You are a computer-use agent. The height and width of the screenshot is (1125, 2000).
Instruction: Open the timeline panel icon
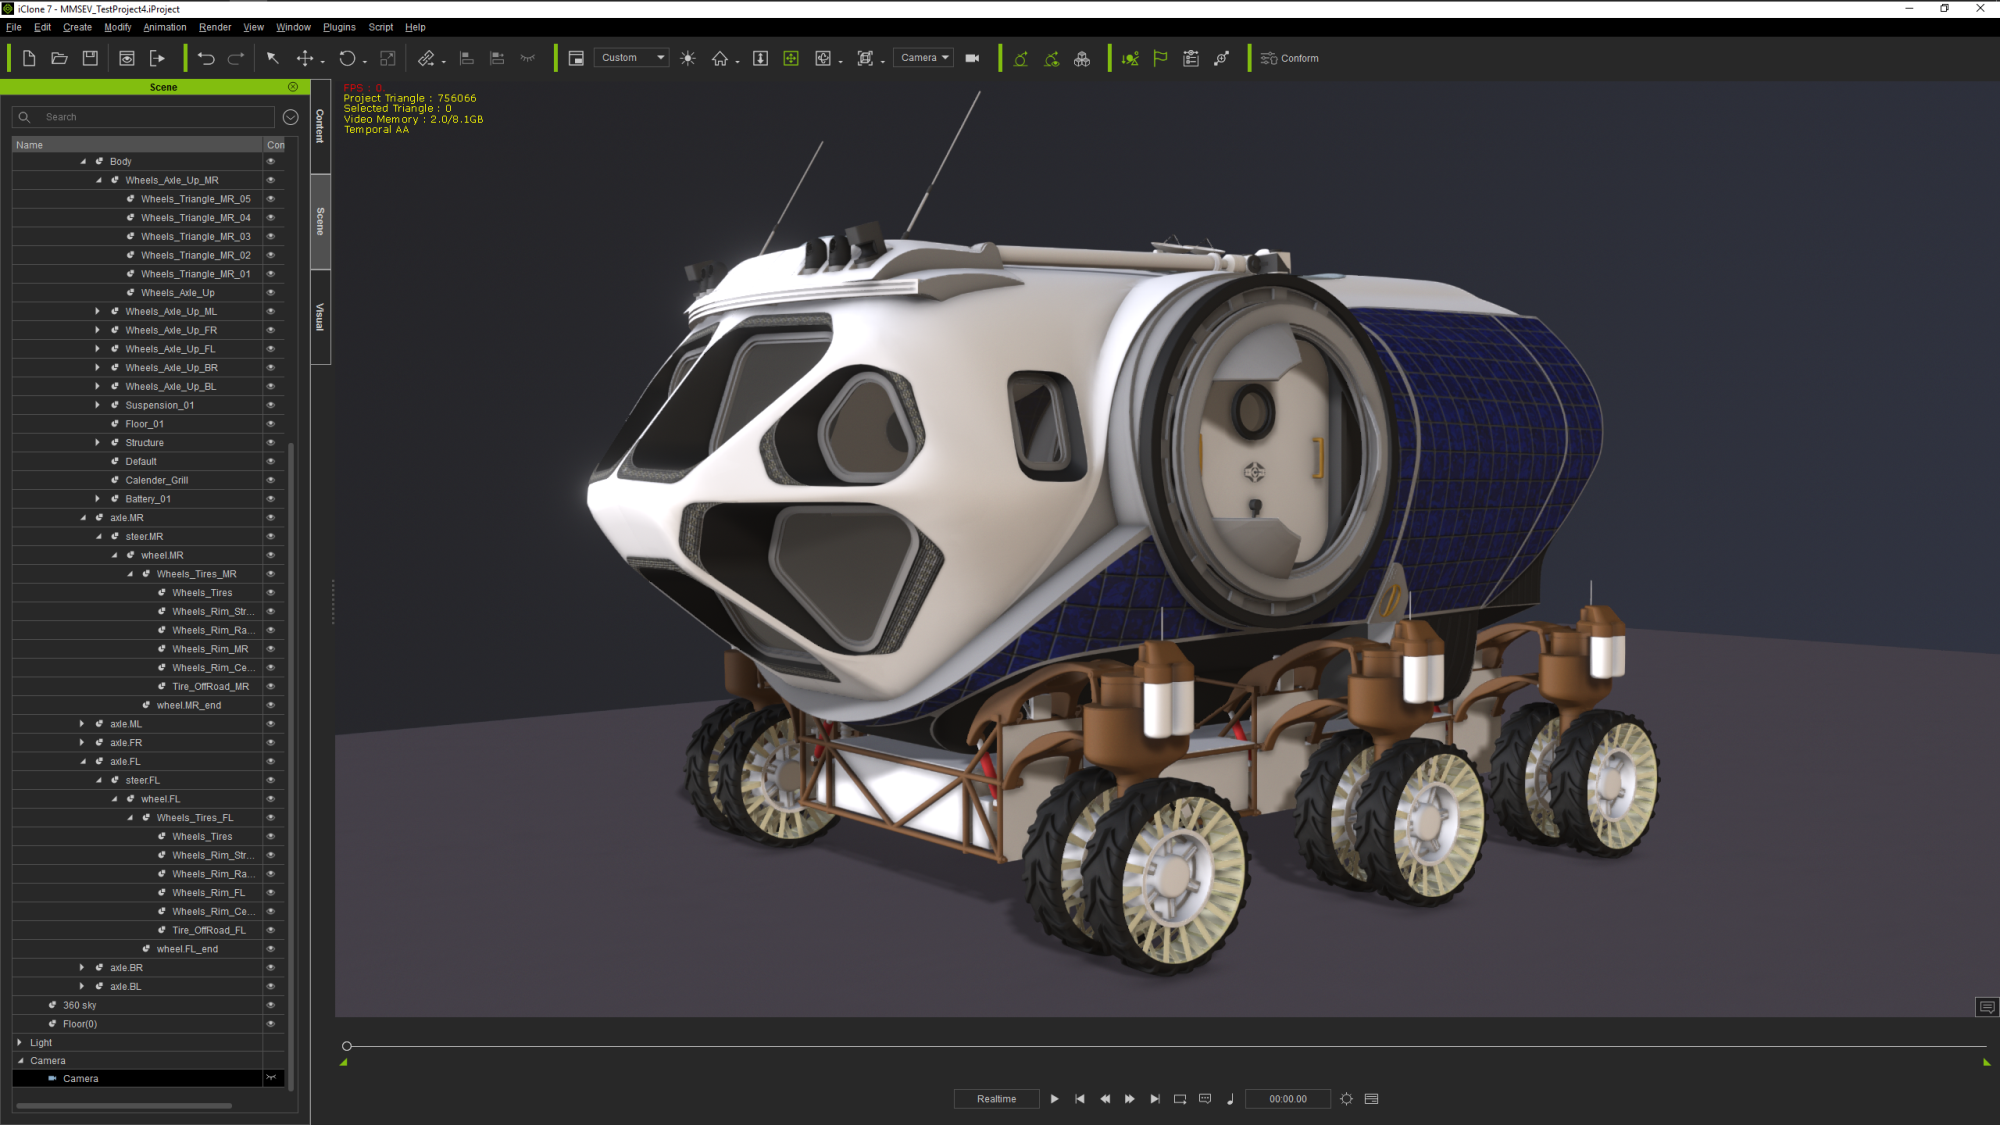(x=1372, y=1099)
